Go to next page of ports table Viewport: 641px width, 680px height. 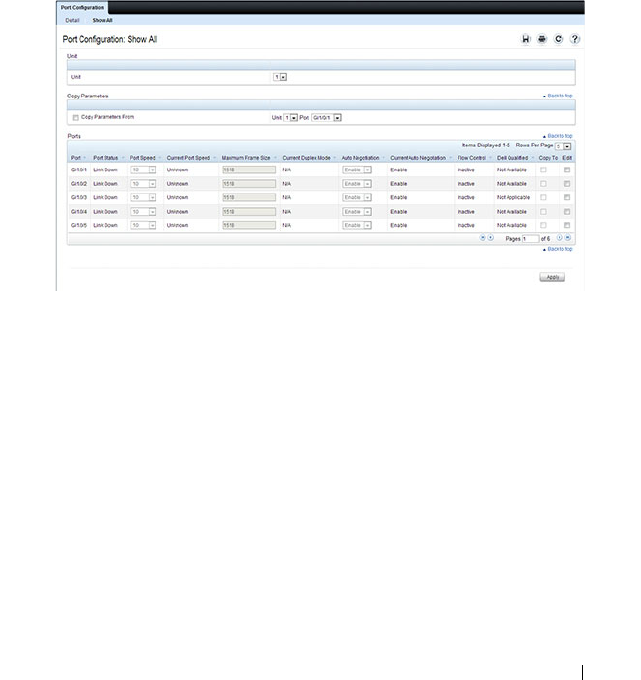tap(559, 238)
